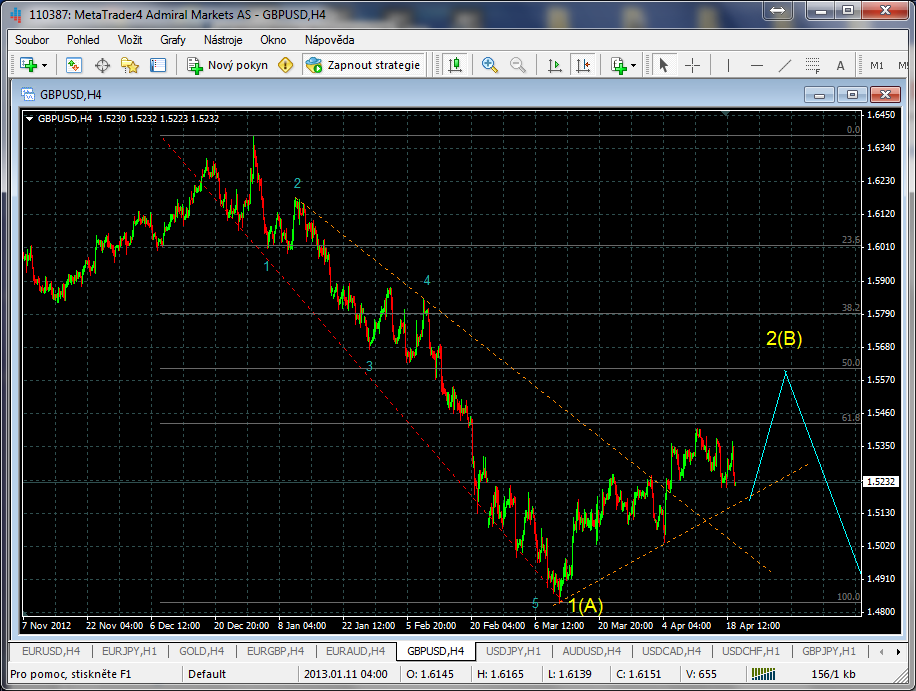Switch to AUDUSD,H4 chart tab

(x=591, y=651)
